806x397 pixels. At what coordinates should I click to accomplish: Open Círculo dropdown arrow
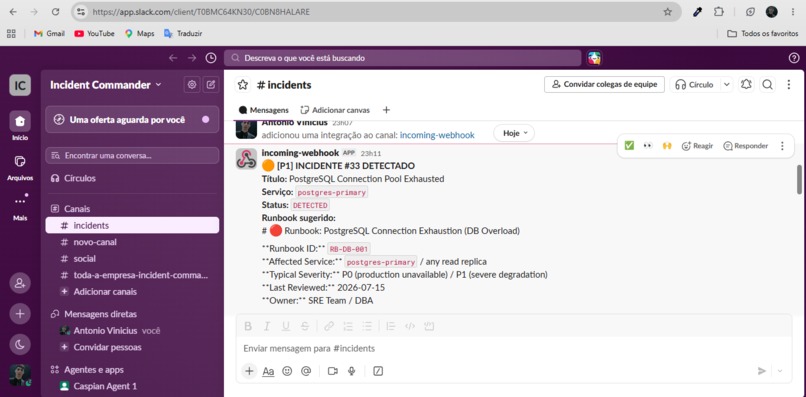726,84
